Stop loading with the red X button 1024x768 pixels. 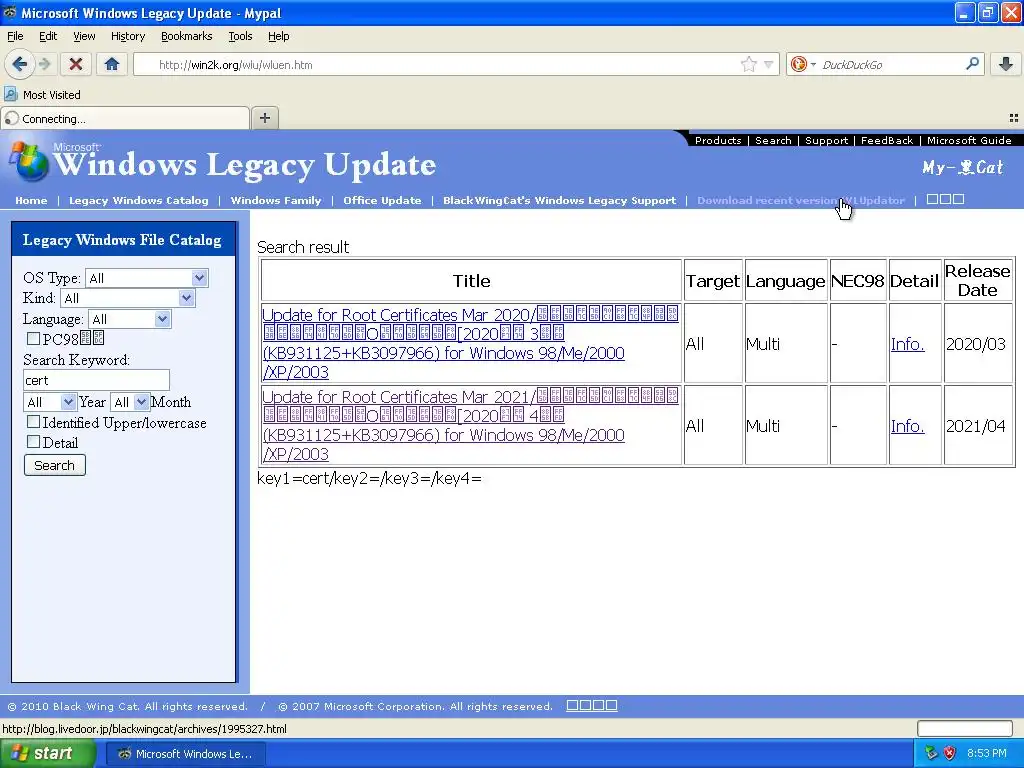(x=76, y=64)
